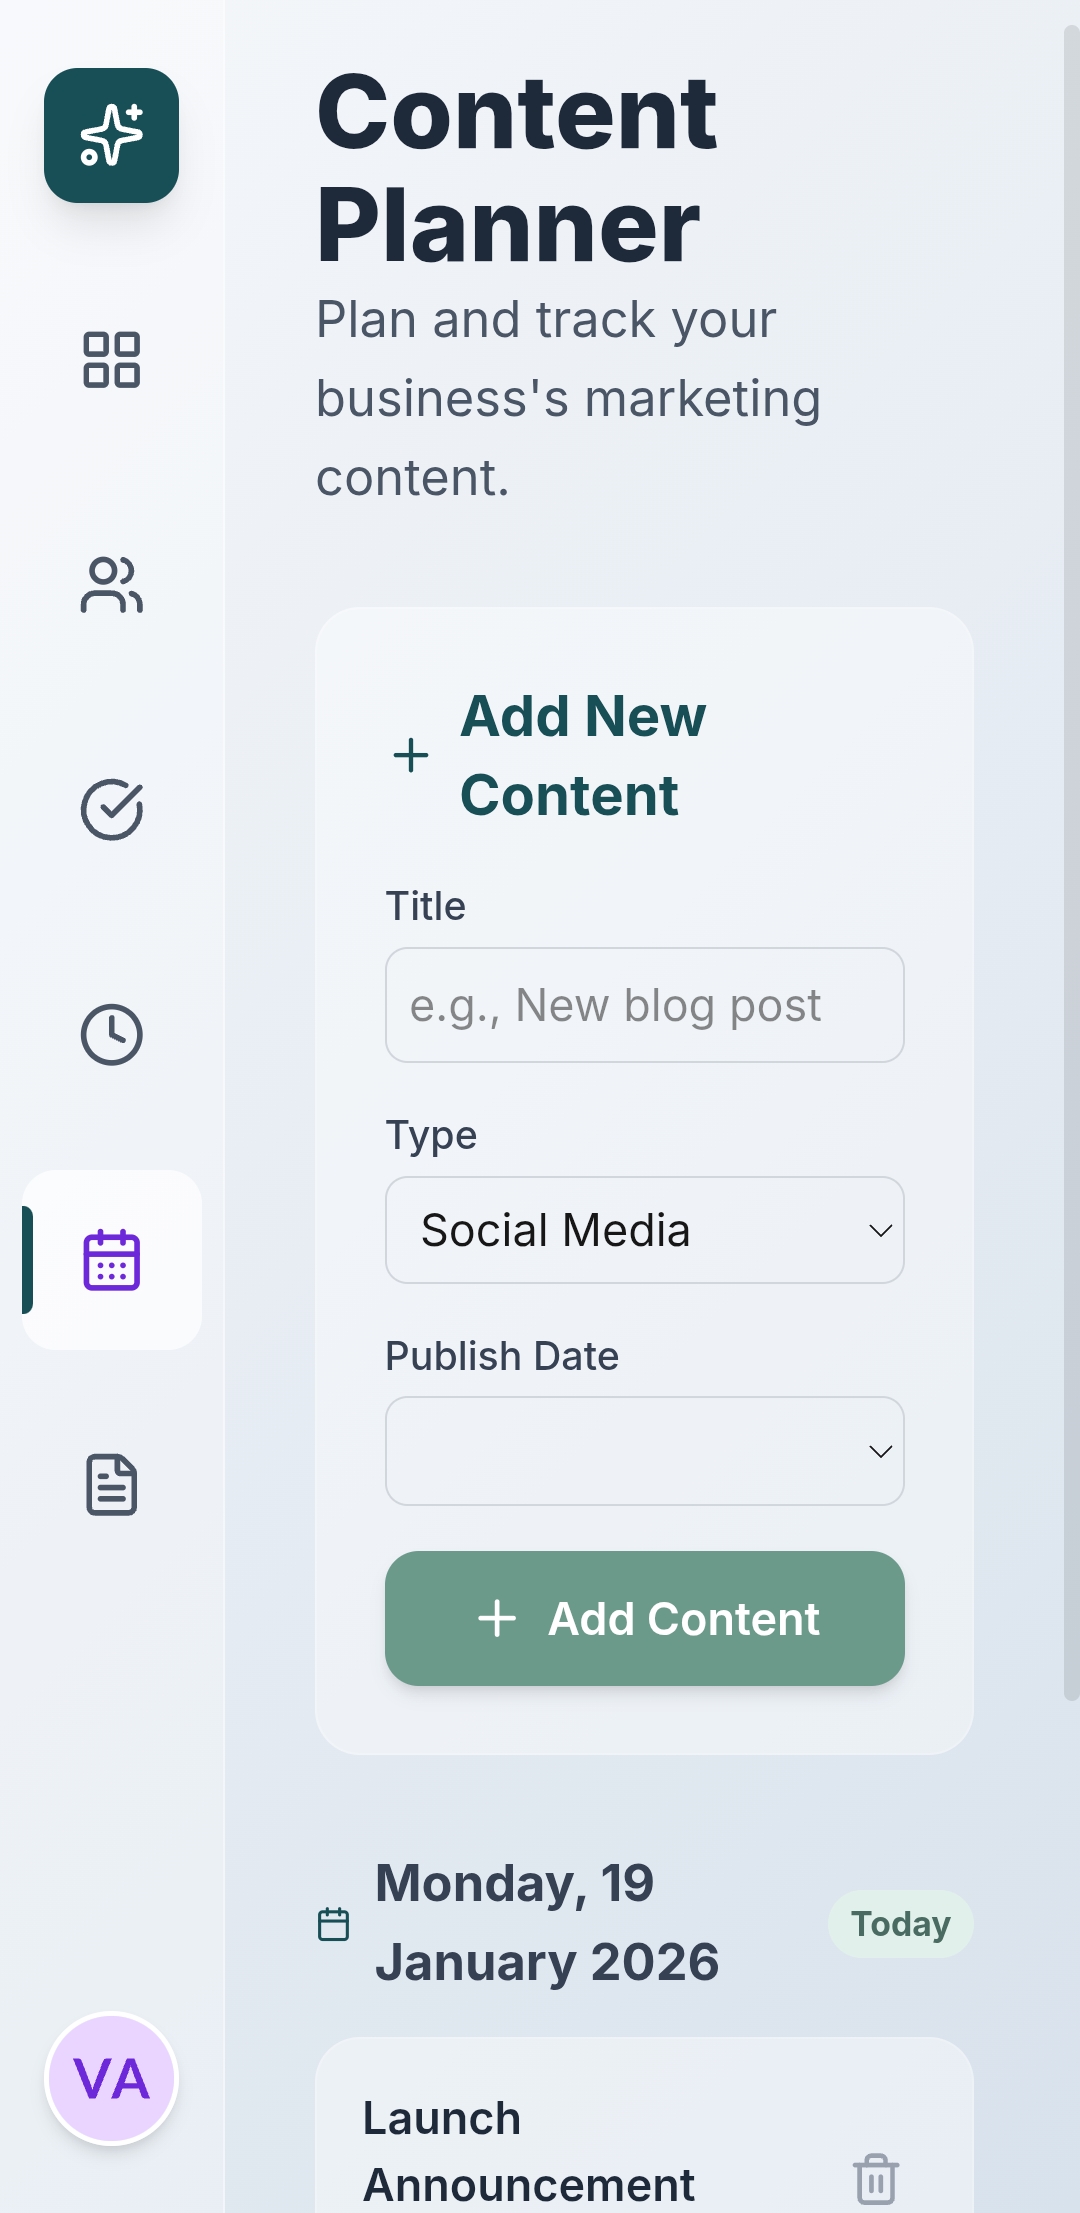1080x2213 pixels.
Task: Open the Dashboard grid icon
Action: pyautogui.click(x=110, y=361)
